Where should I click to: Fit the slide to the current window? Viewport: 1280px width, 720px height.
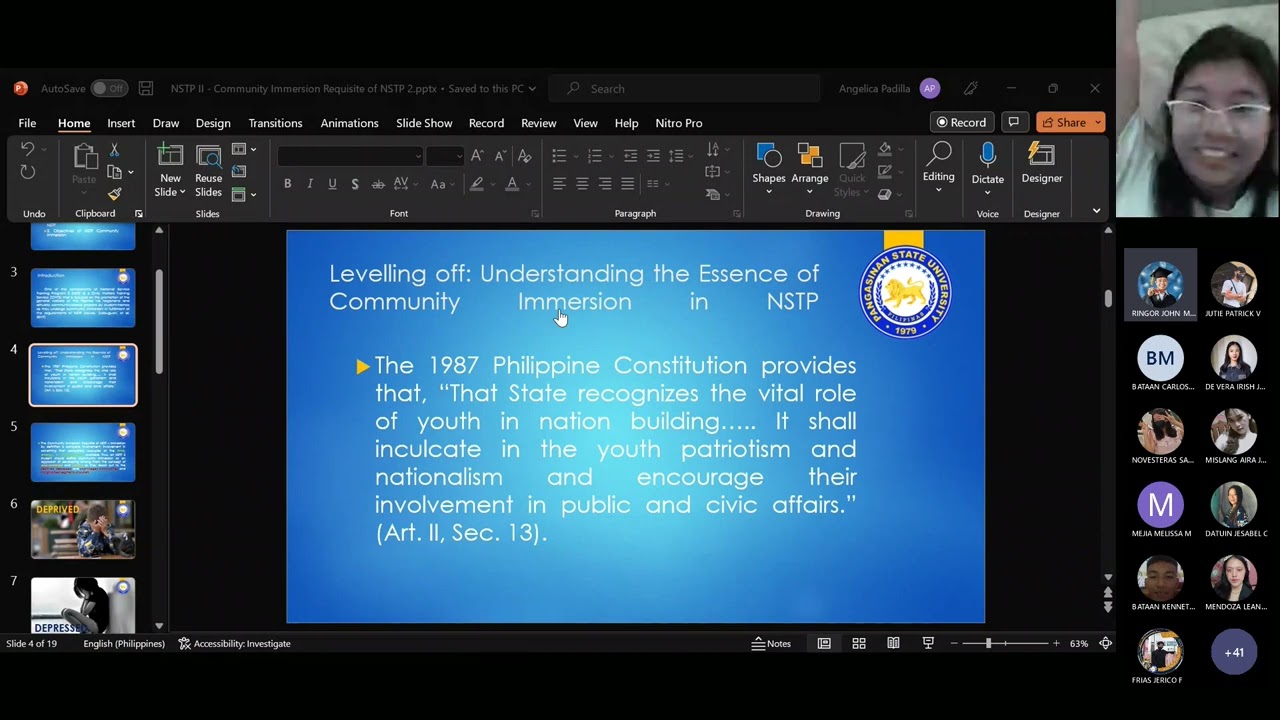tap(1105, 644)
